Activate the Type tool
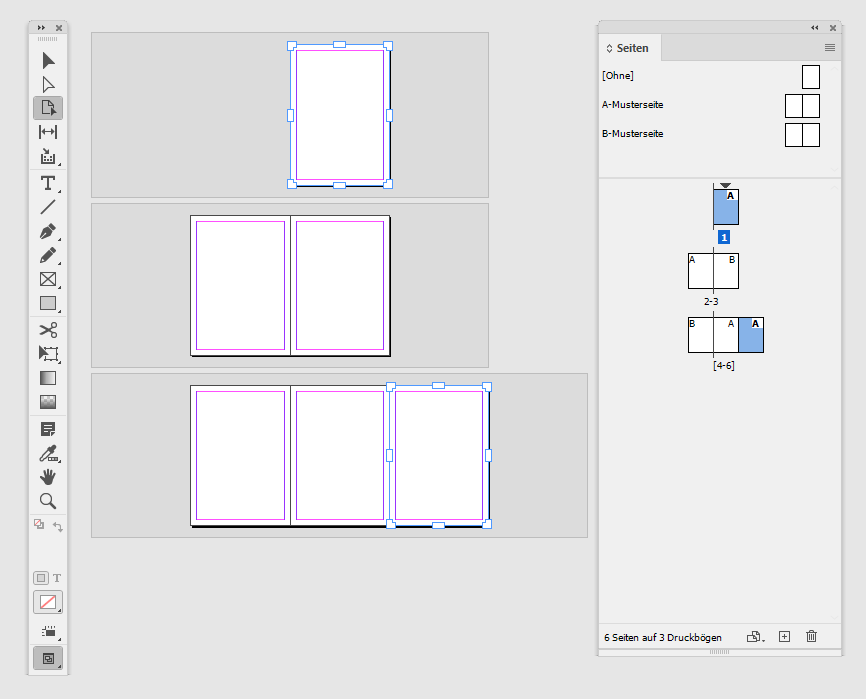This screenshot has width=866, height=699. coord(46,183)
